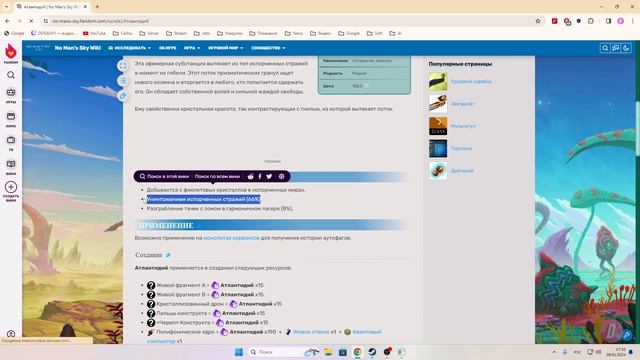Open Звездолёт popular page link
Image resolution: width=640 pixels, height=360 pixels.
click(463, 104)
